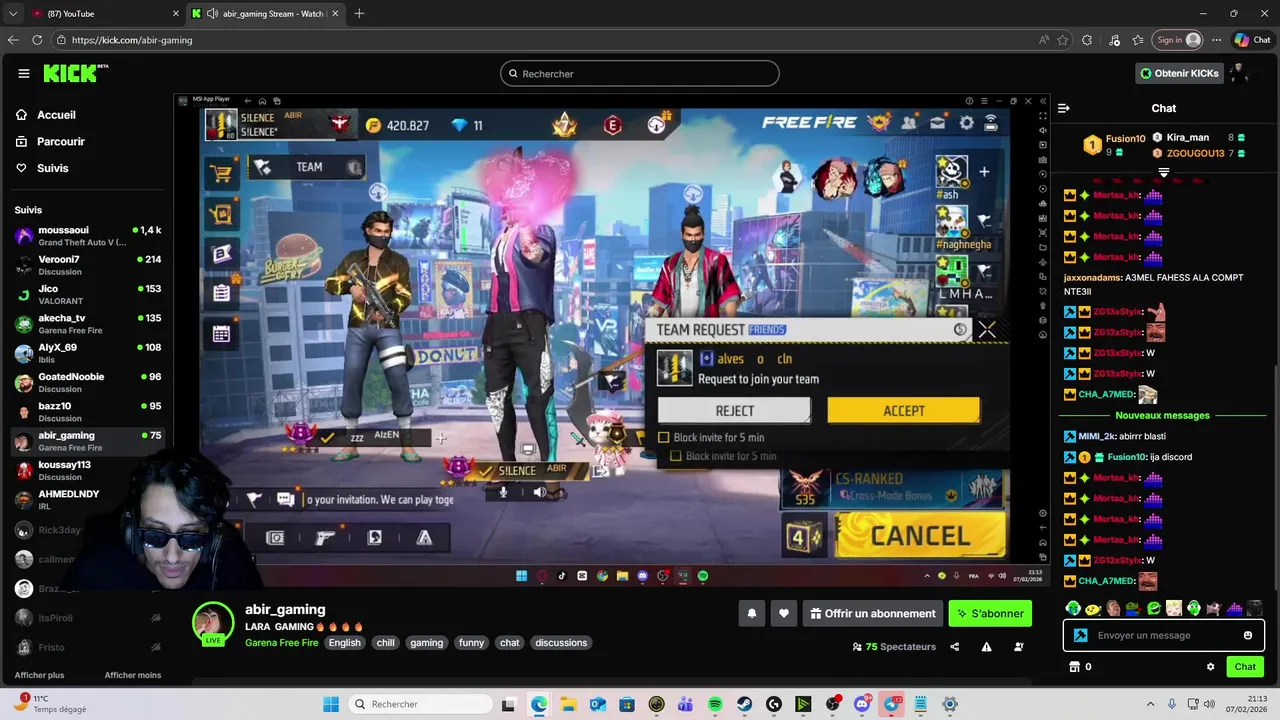Screen dimensions: 1280x720
Task: Open the Kick hamburger sidebar menu
Action: coord(24,73)
